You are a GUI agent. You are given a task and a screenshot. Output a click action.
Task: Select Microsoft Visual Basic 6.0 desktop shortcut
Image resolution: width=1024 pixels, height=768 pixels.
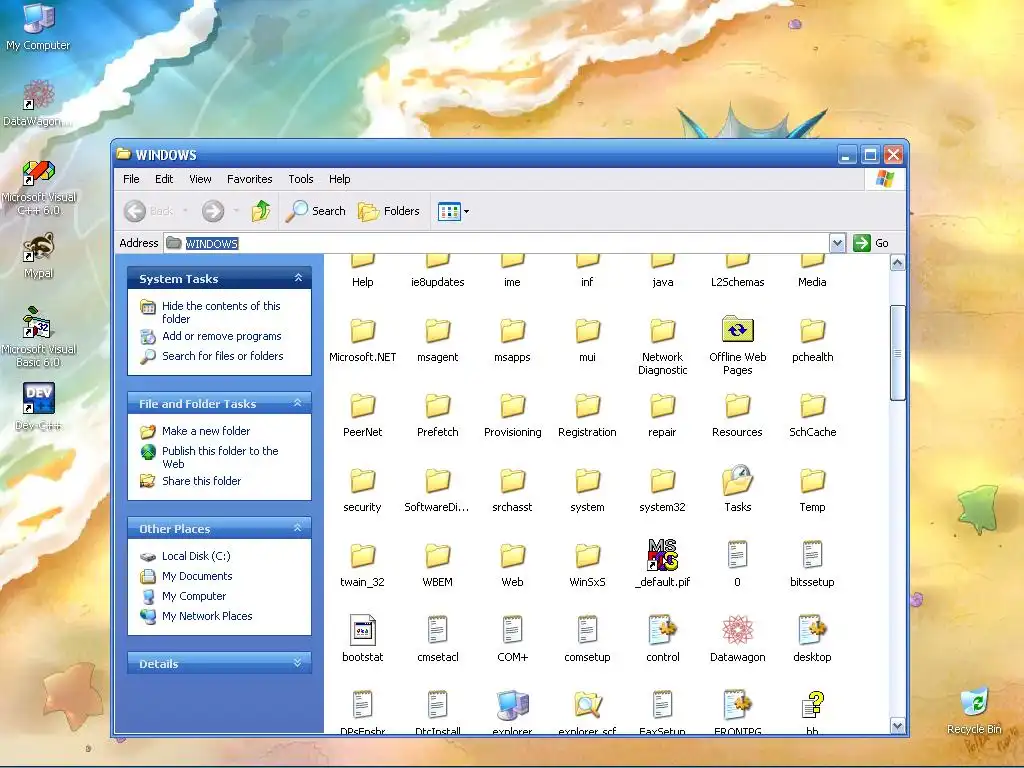pyautogui.click(x=39, y=338)
